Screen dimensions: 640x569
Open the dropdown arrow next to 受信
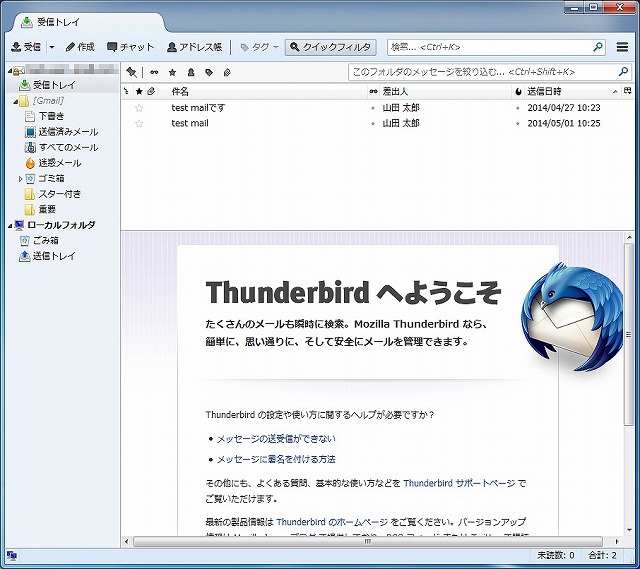click(x=52, y=47)
